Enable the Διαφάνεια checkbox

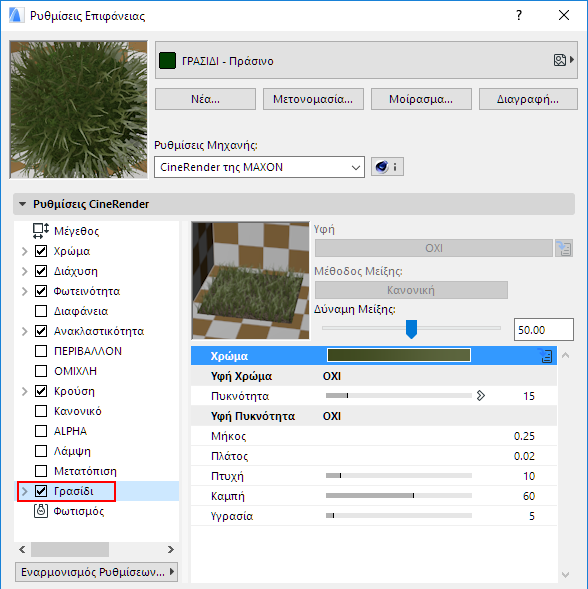pos(41,311)
